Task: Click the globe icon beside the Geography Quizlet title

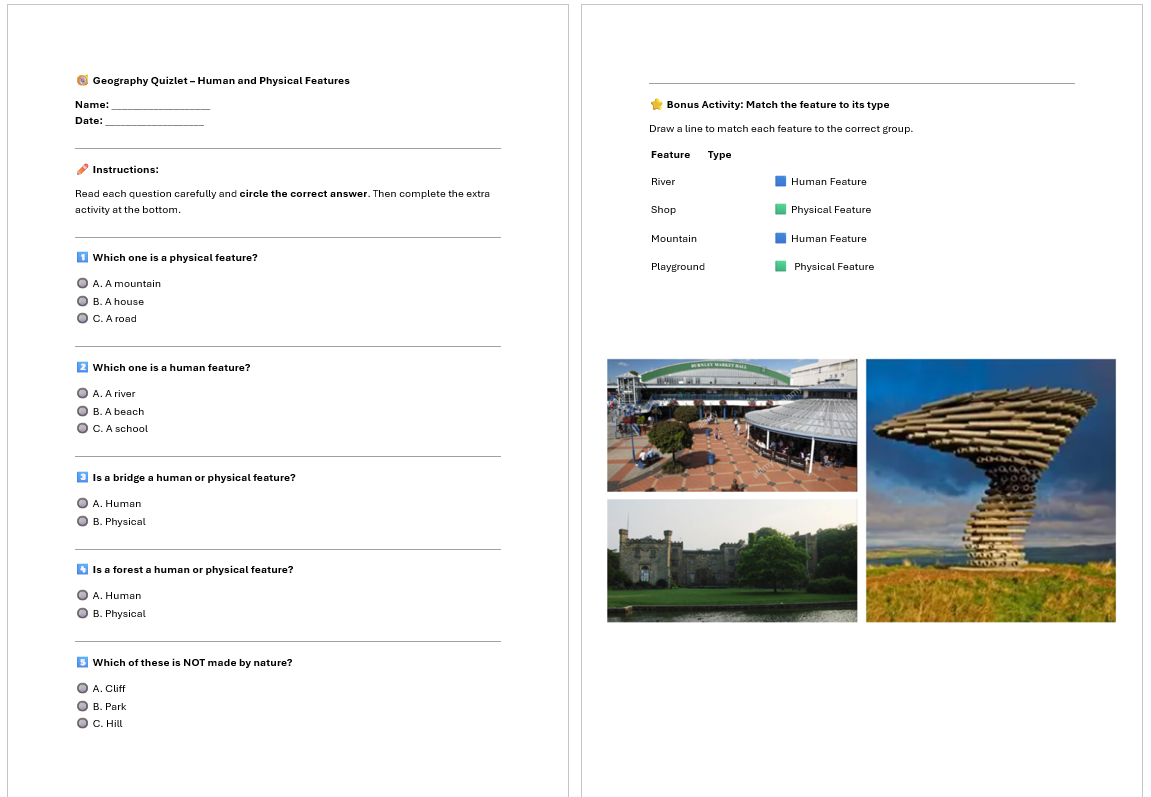Action: click(82, 80)
